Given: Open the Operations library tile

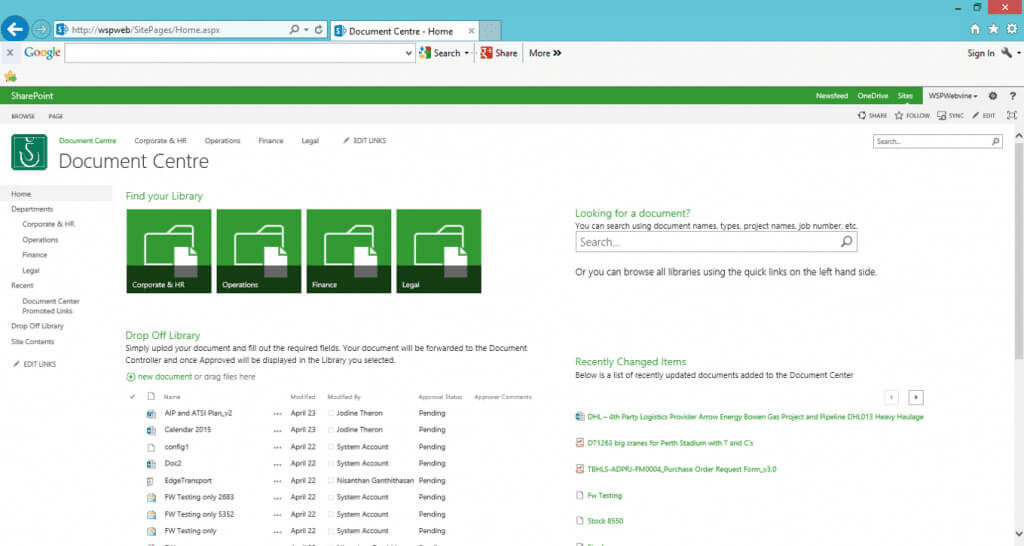Looking at the screenshot, I should pos(259,251).
